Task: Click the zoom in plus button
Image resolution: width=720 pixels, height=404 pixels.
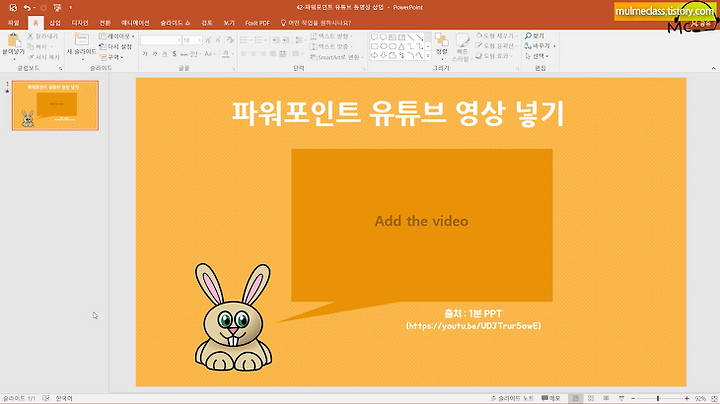Action: point(686,398)
